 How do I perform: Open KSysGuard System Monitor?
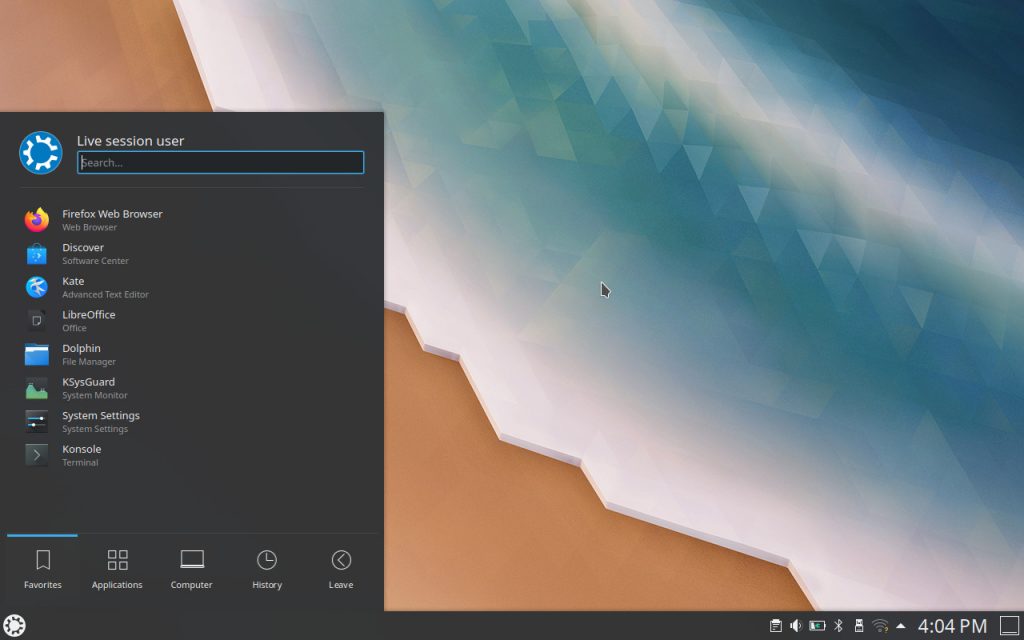coord(192,388)
